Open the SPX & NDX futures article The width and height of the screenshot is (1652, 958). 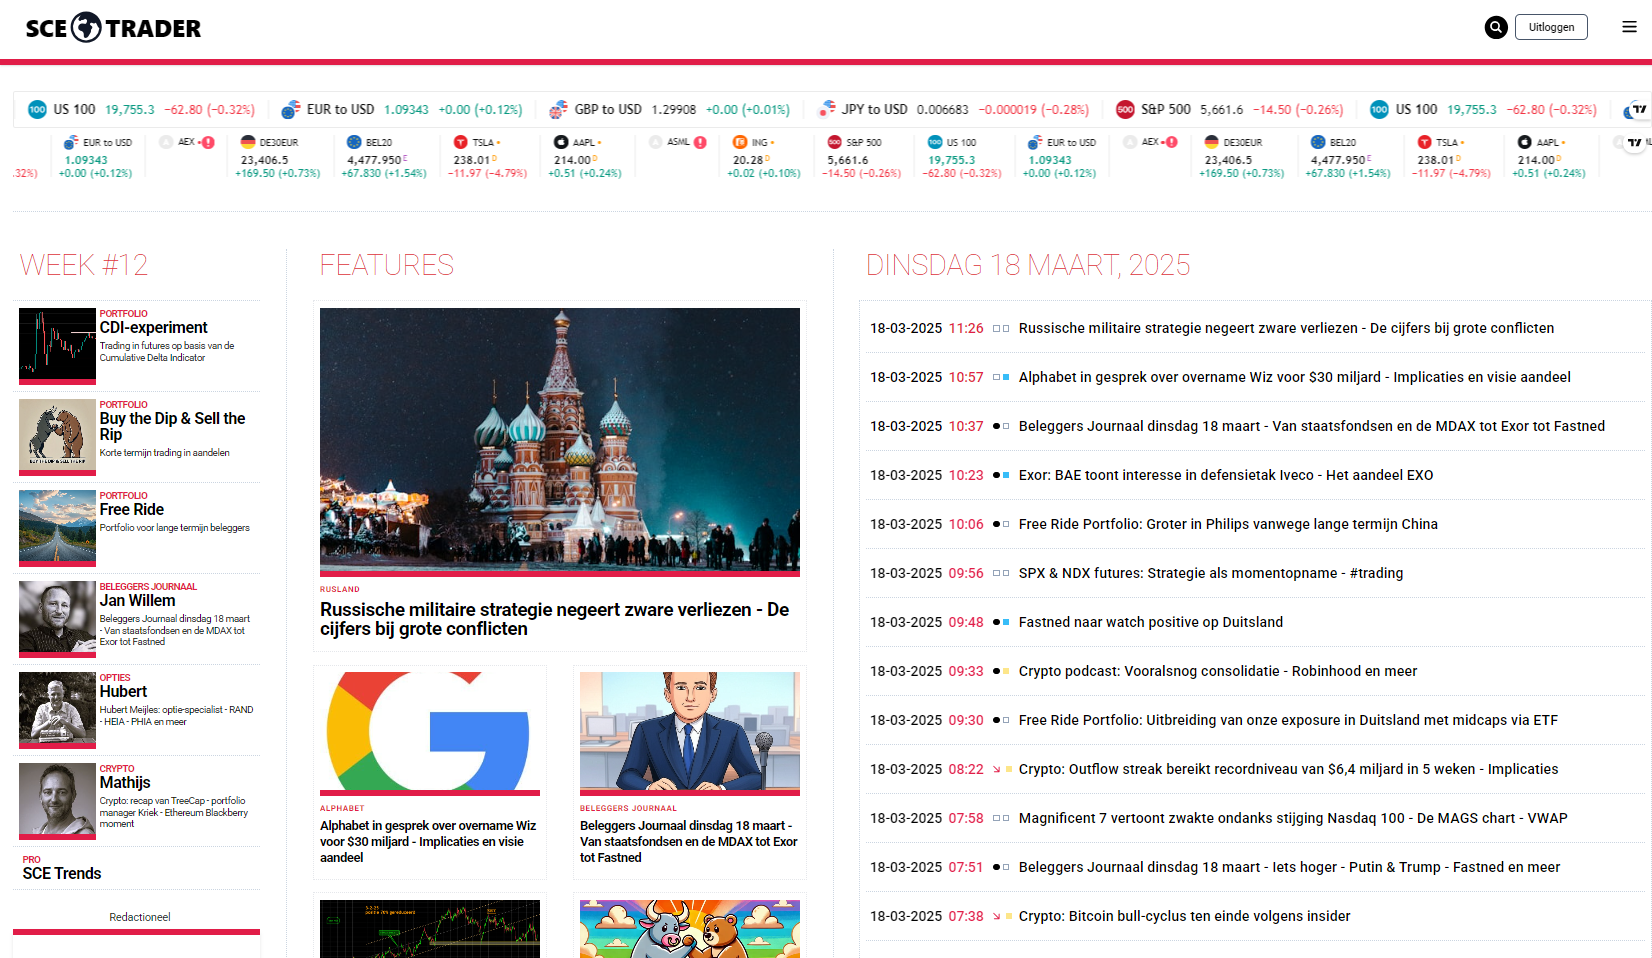[1211, 573]
